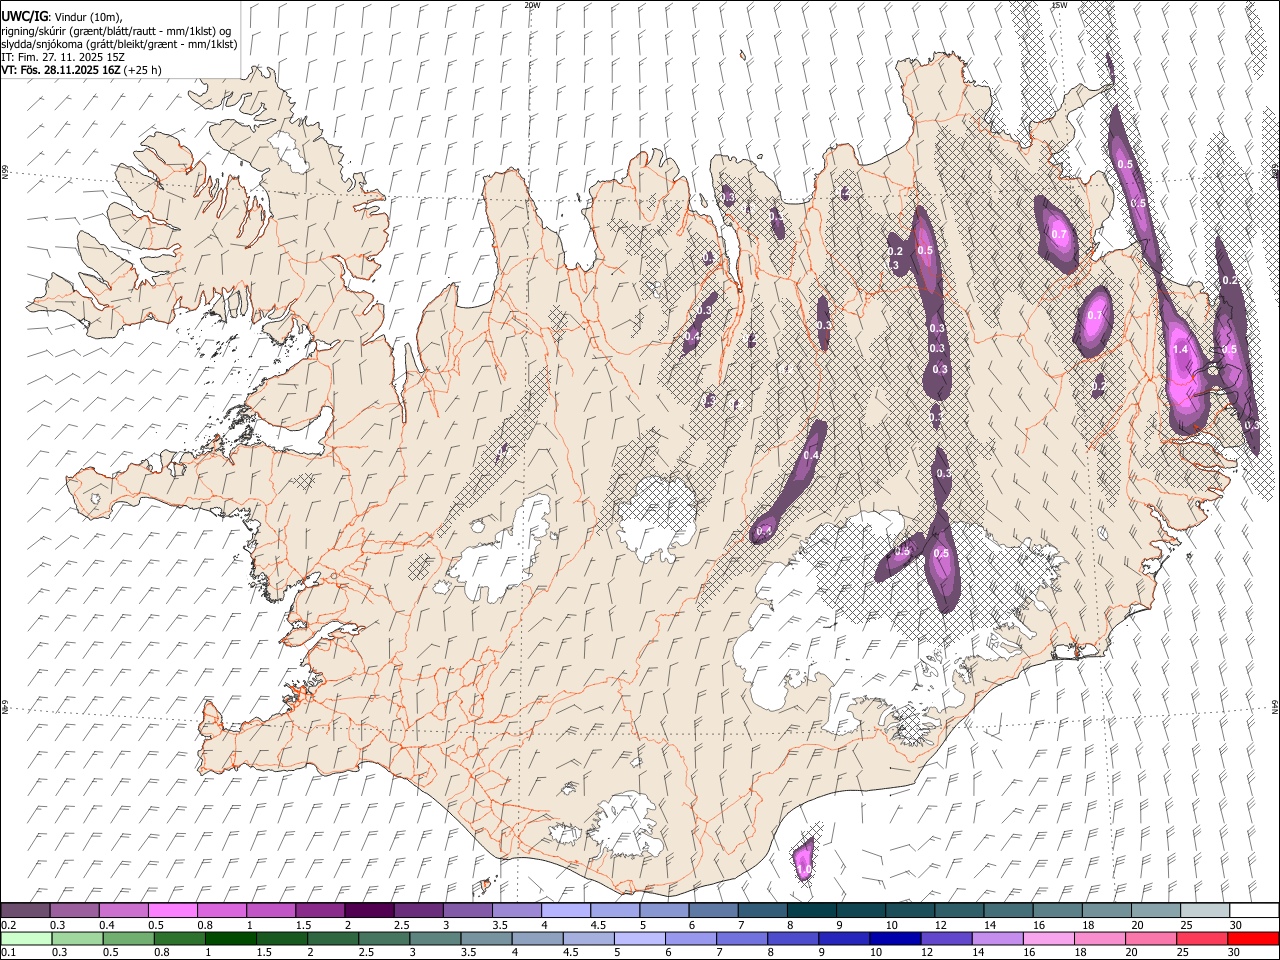Select the dark purple 0.2 swatch in the upper legend row
1280x960 pixels.
pos(26,910)
